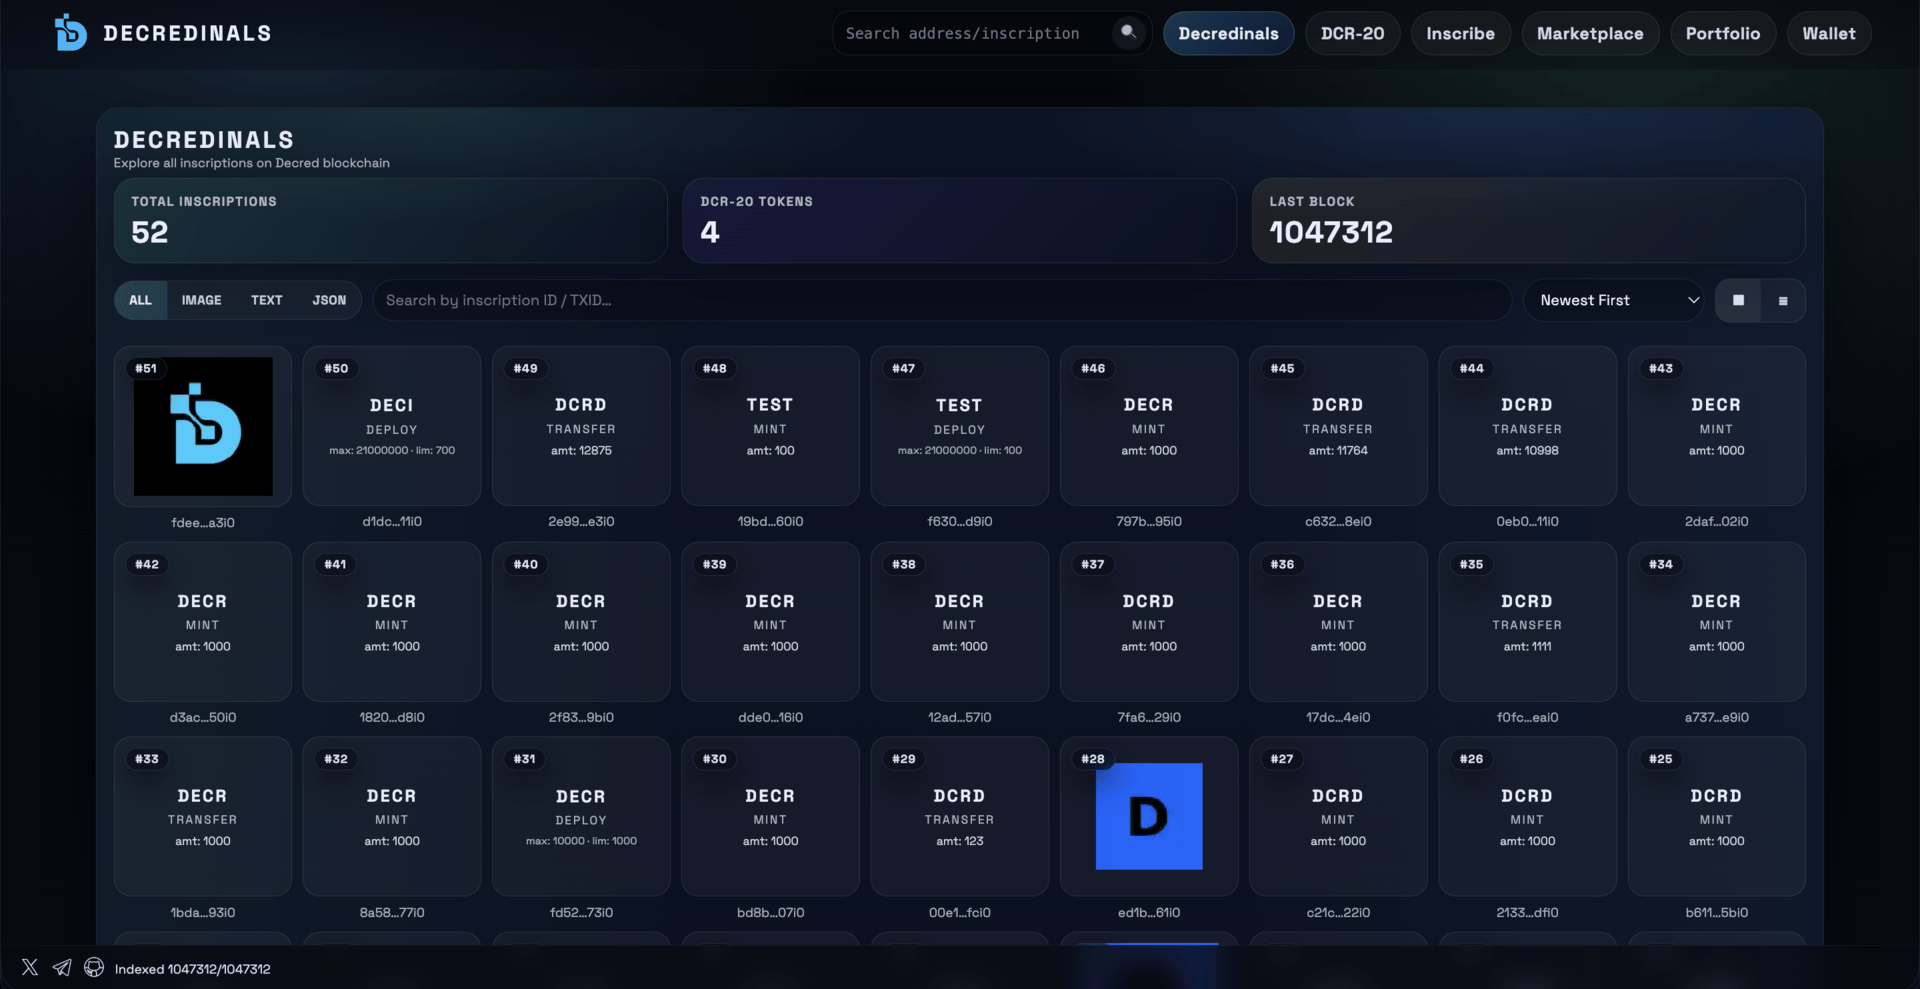Filter inscriptions by JSON type
Image resolution: width=1920 pixels, height=989 pixels.
[329, 301]
